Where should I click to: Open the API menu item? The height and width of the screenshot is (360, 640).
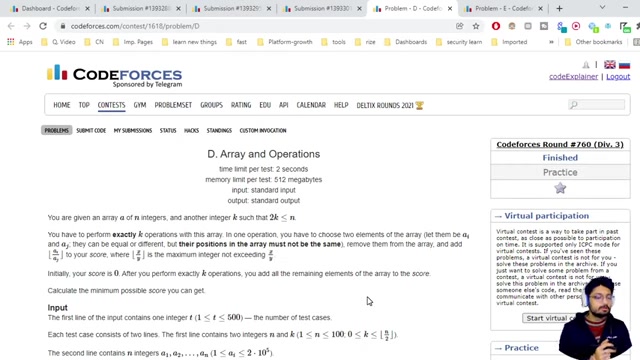[284, 105]
